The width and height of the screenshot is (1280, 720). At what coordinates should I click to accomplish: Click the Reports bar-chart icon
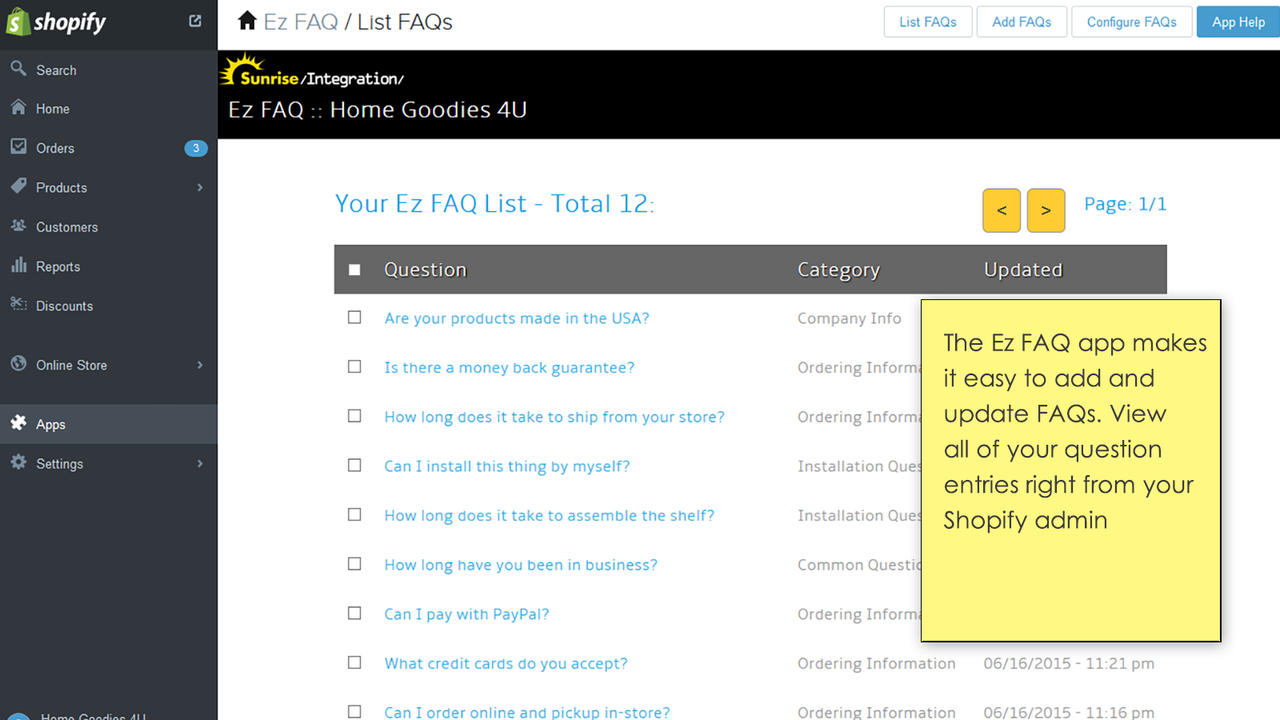coord(18,266)
